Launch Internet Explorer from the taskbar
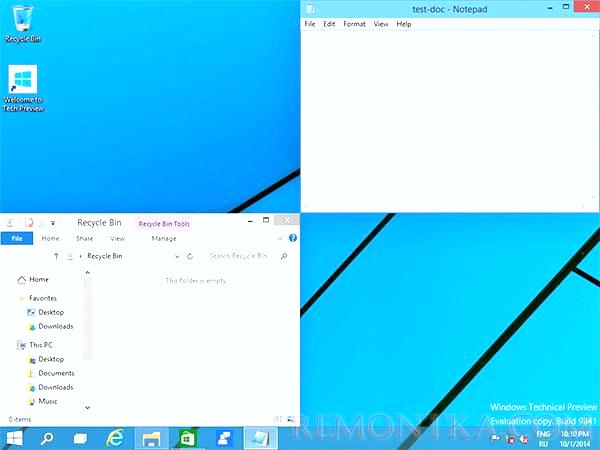This screenshot has width=600, height=450. [115, 439]
